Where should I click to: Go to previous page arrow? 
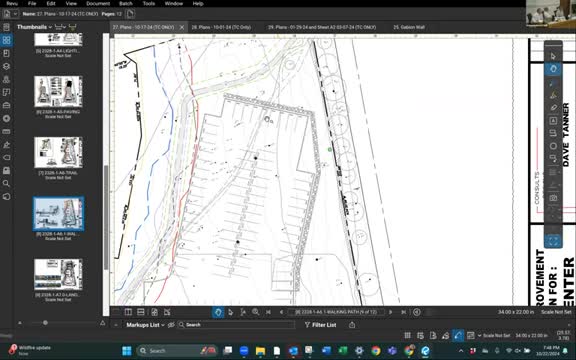click(281, 312)
